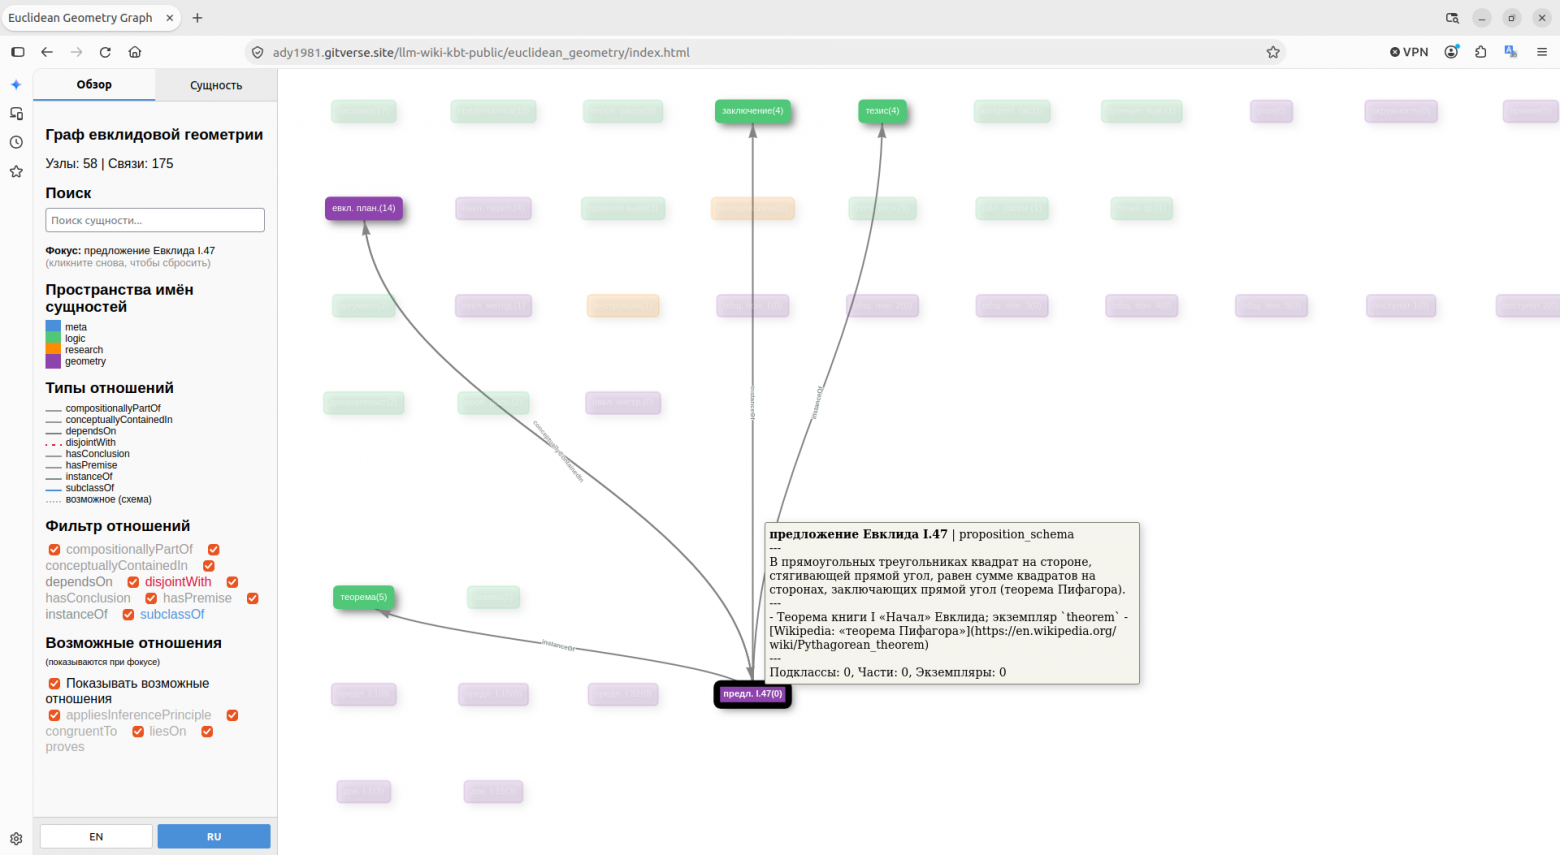Viewport: 1560px width, 855px height.
Task: Disable the Показывать возможные отношения checkbox
Action: 54,684
